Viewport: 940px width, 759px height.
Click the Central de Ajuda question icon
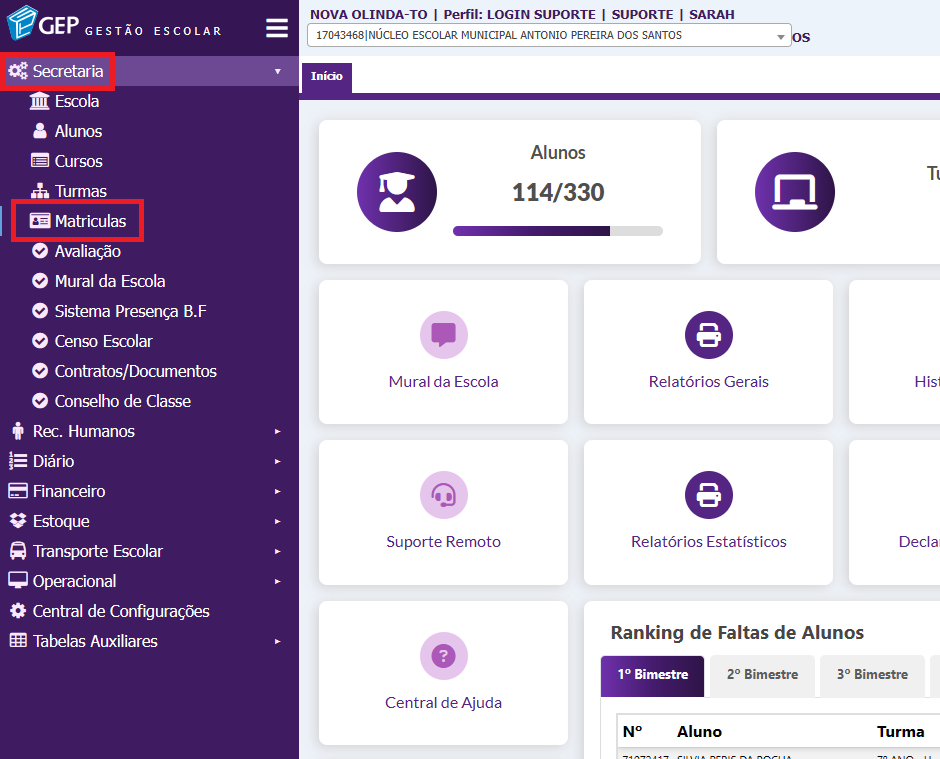pyautogui.click(x=443, y=656)
